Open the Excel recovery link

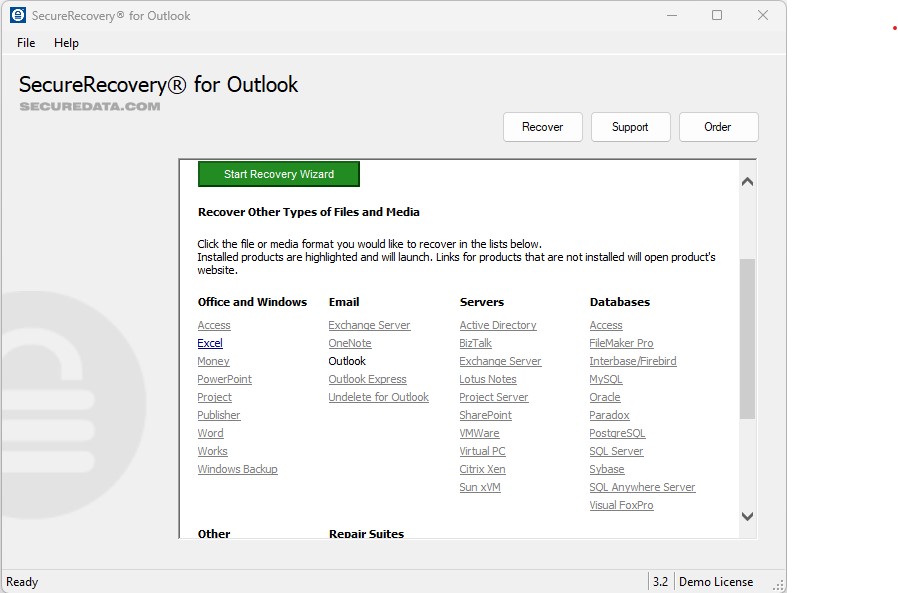pyautogui.click(x=209, y=343)
